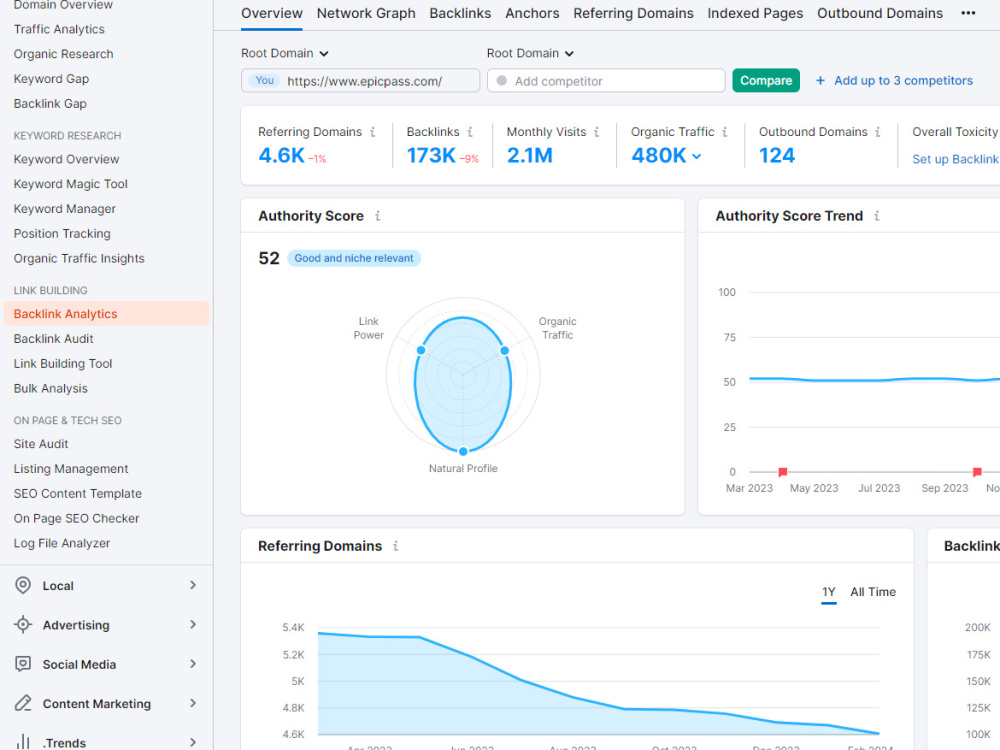Click the Local map pin icon
This screenshot has height=750, width=1000.
23,585
